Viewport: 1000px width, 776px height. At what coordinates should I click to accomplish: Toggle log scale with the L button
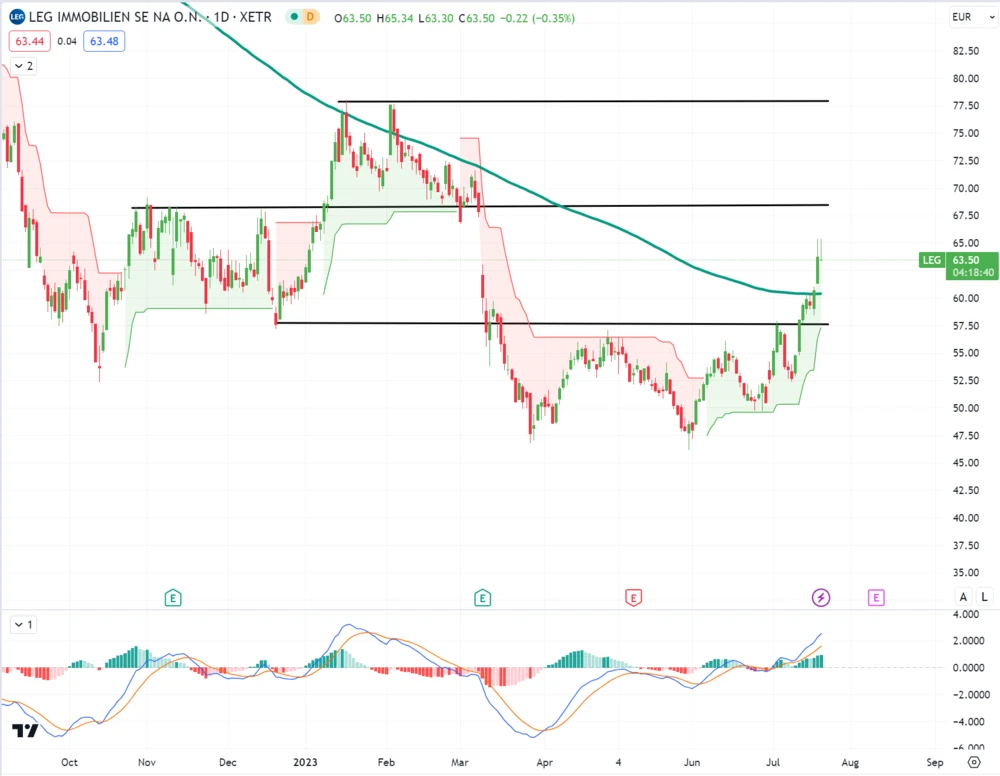(985, 597)
